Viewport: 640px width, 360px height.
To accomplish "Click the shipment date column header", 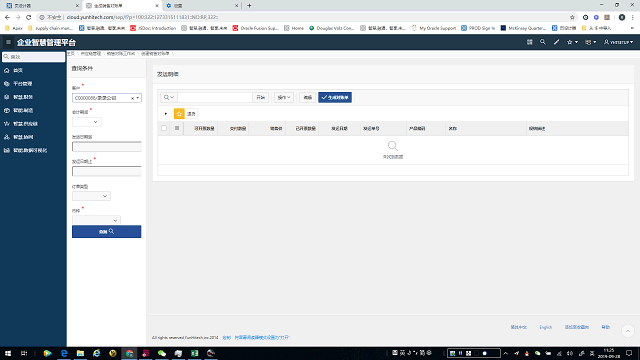I will point(339,129).
